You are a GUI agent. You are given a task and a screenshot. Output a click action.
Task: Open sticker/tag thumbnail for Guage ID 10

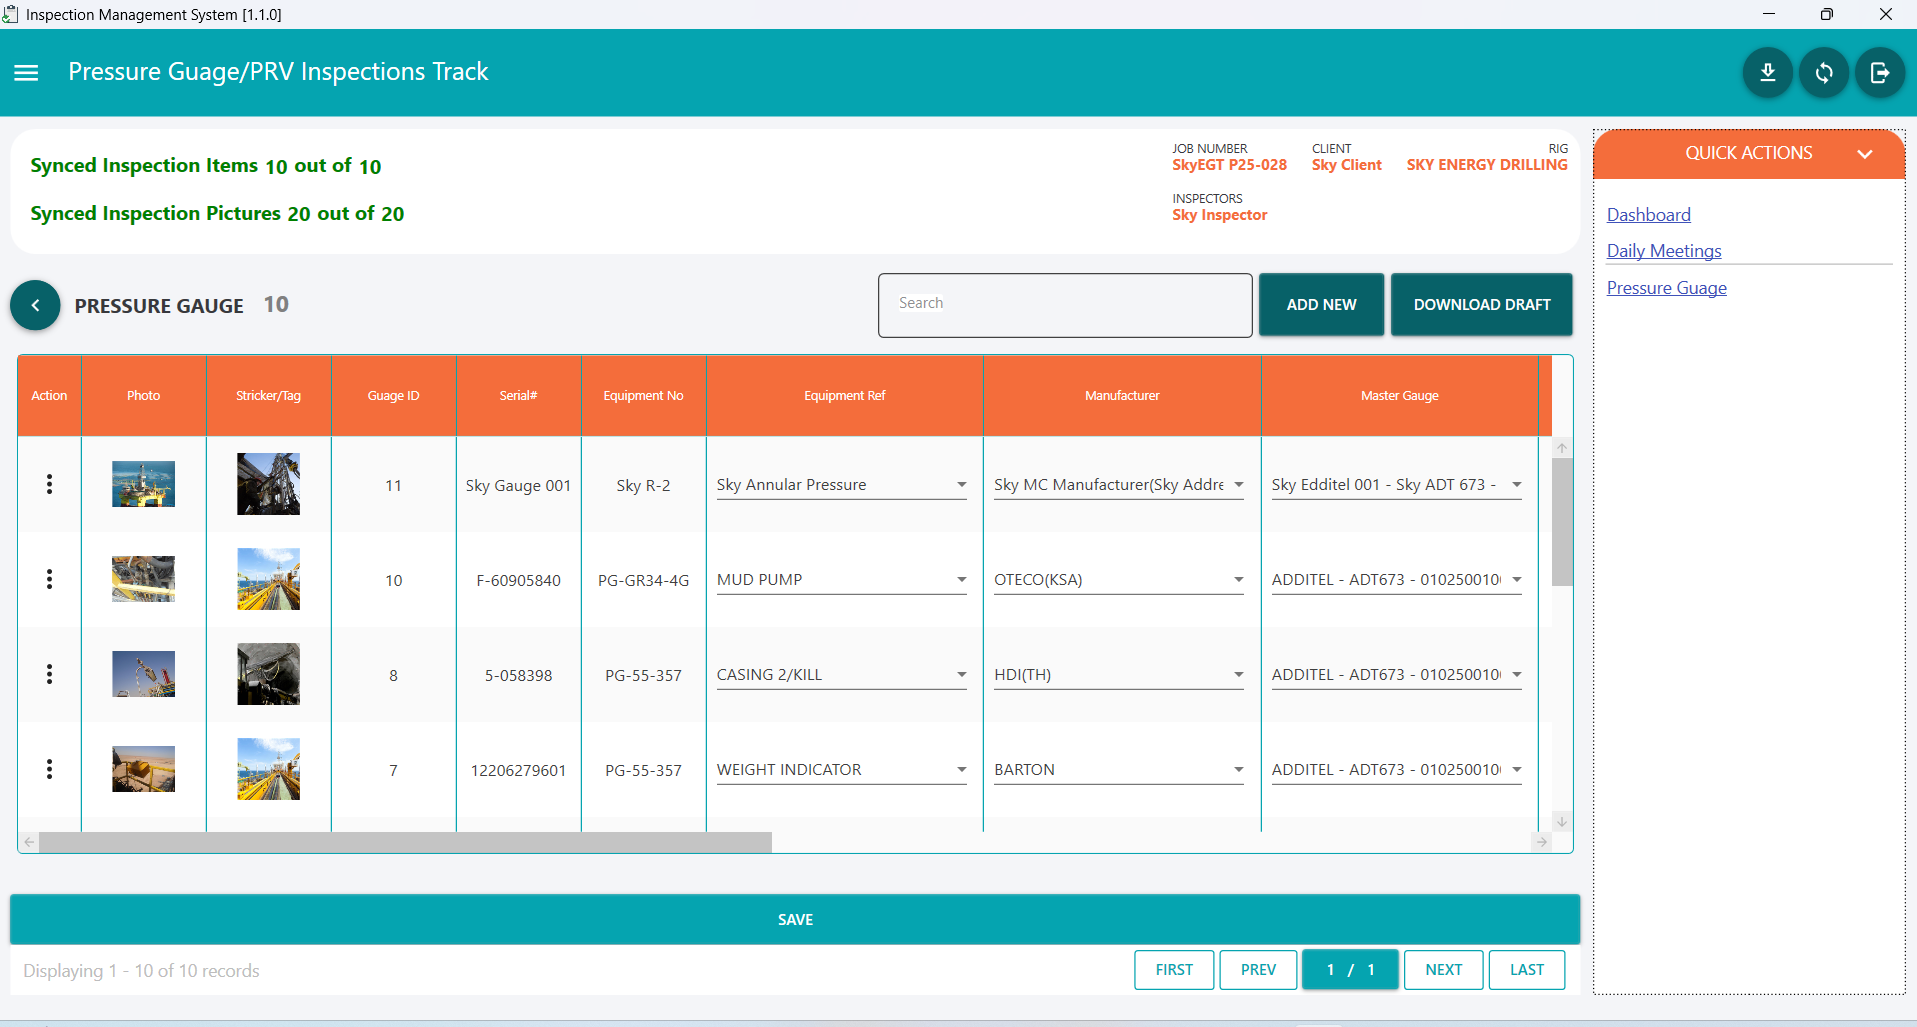(x=268, y=579)
